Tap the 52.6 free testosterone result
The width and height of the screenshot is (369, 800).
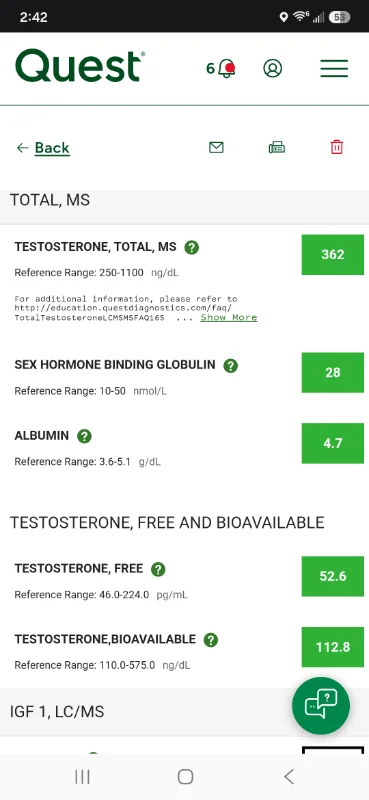tap(333, 577)
